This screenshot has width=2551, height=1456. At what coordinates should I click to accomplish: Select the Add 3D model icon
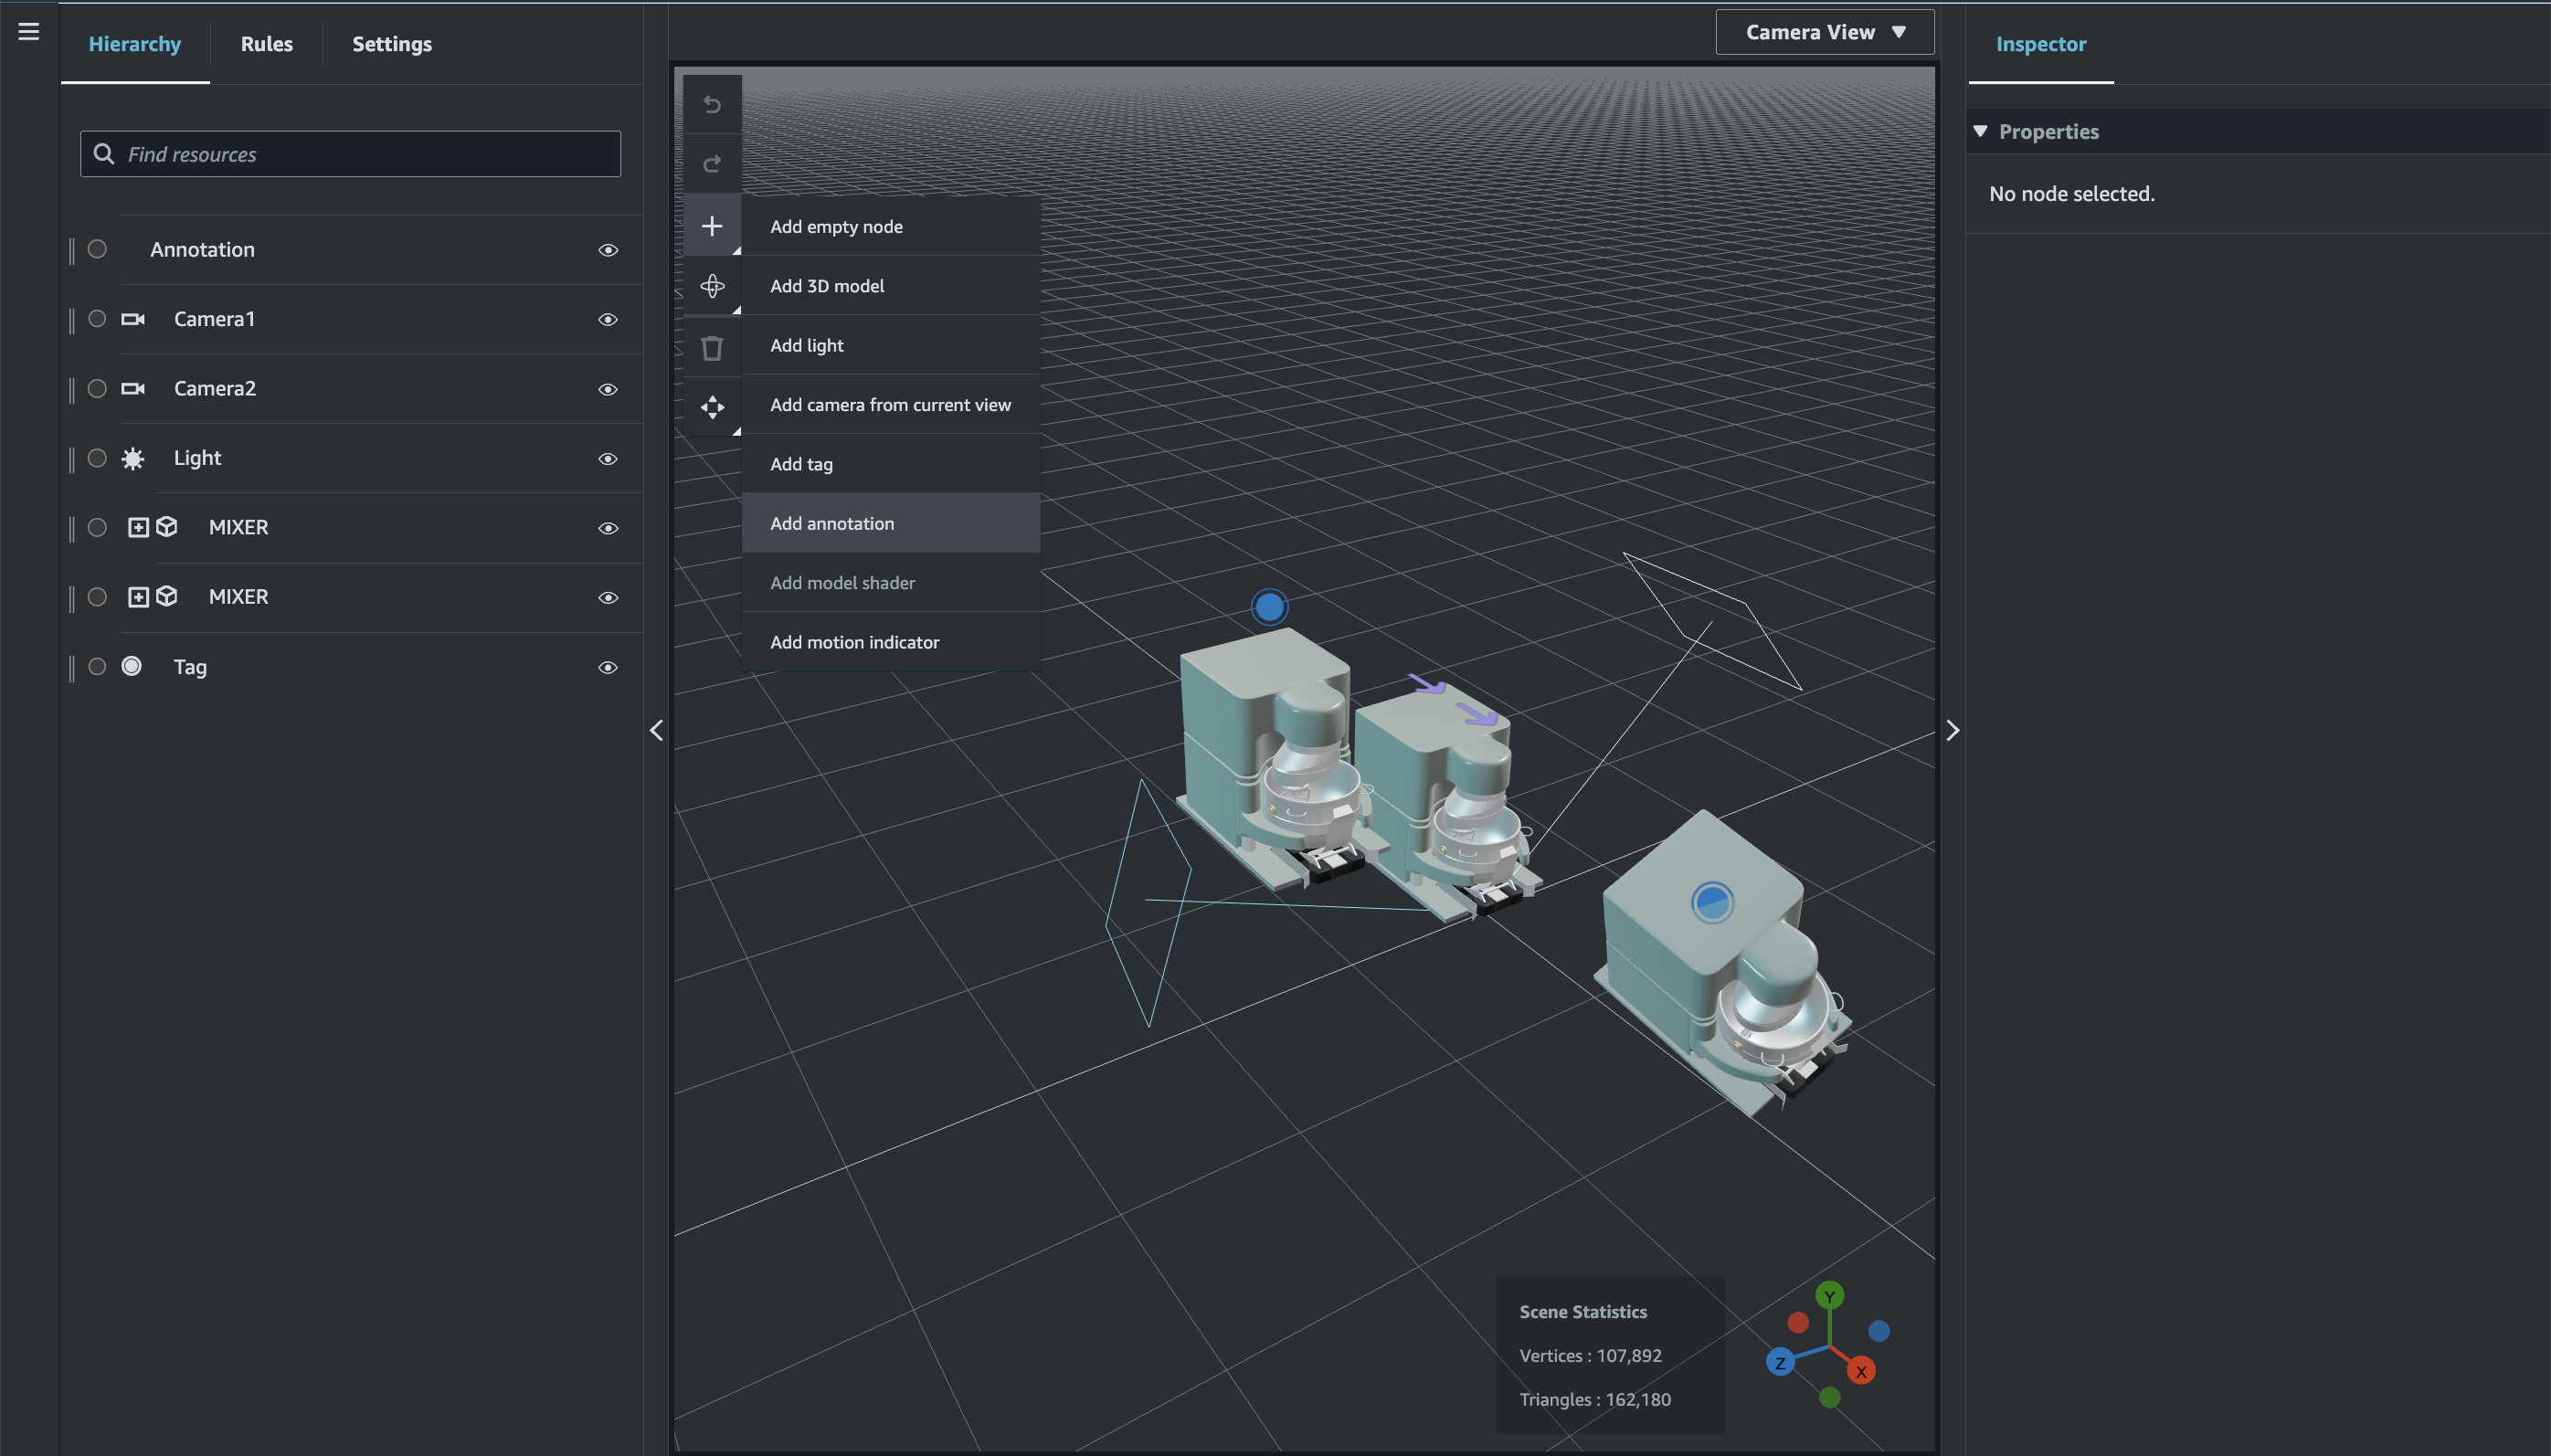713,286
